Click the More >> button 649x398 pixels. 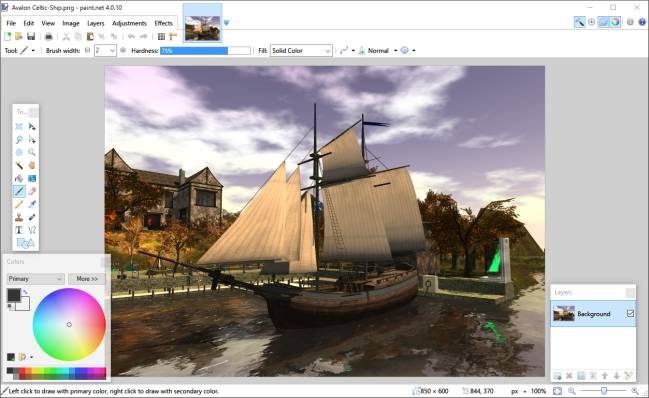[x=87, y=279]
